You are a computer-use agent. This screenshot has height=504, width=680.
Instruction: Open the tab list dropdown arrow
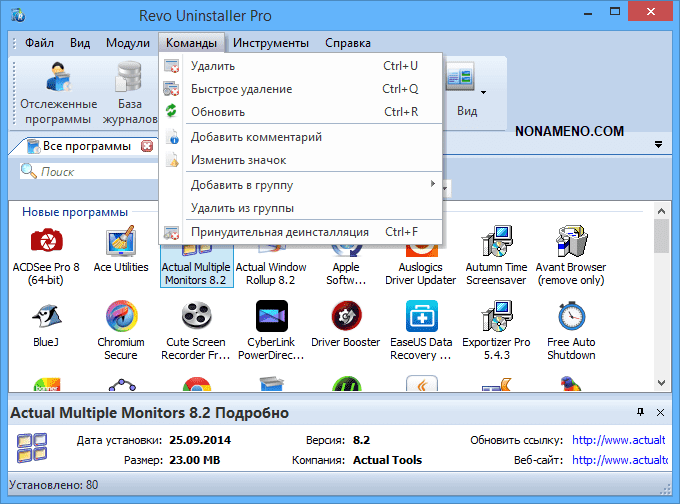[659, 145]
